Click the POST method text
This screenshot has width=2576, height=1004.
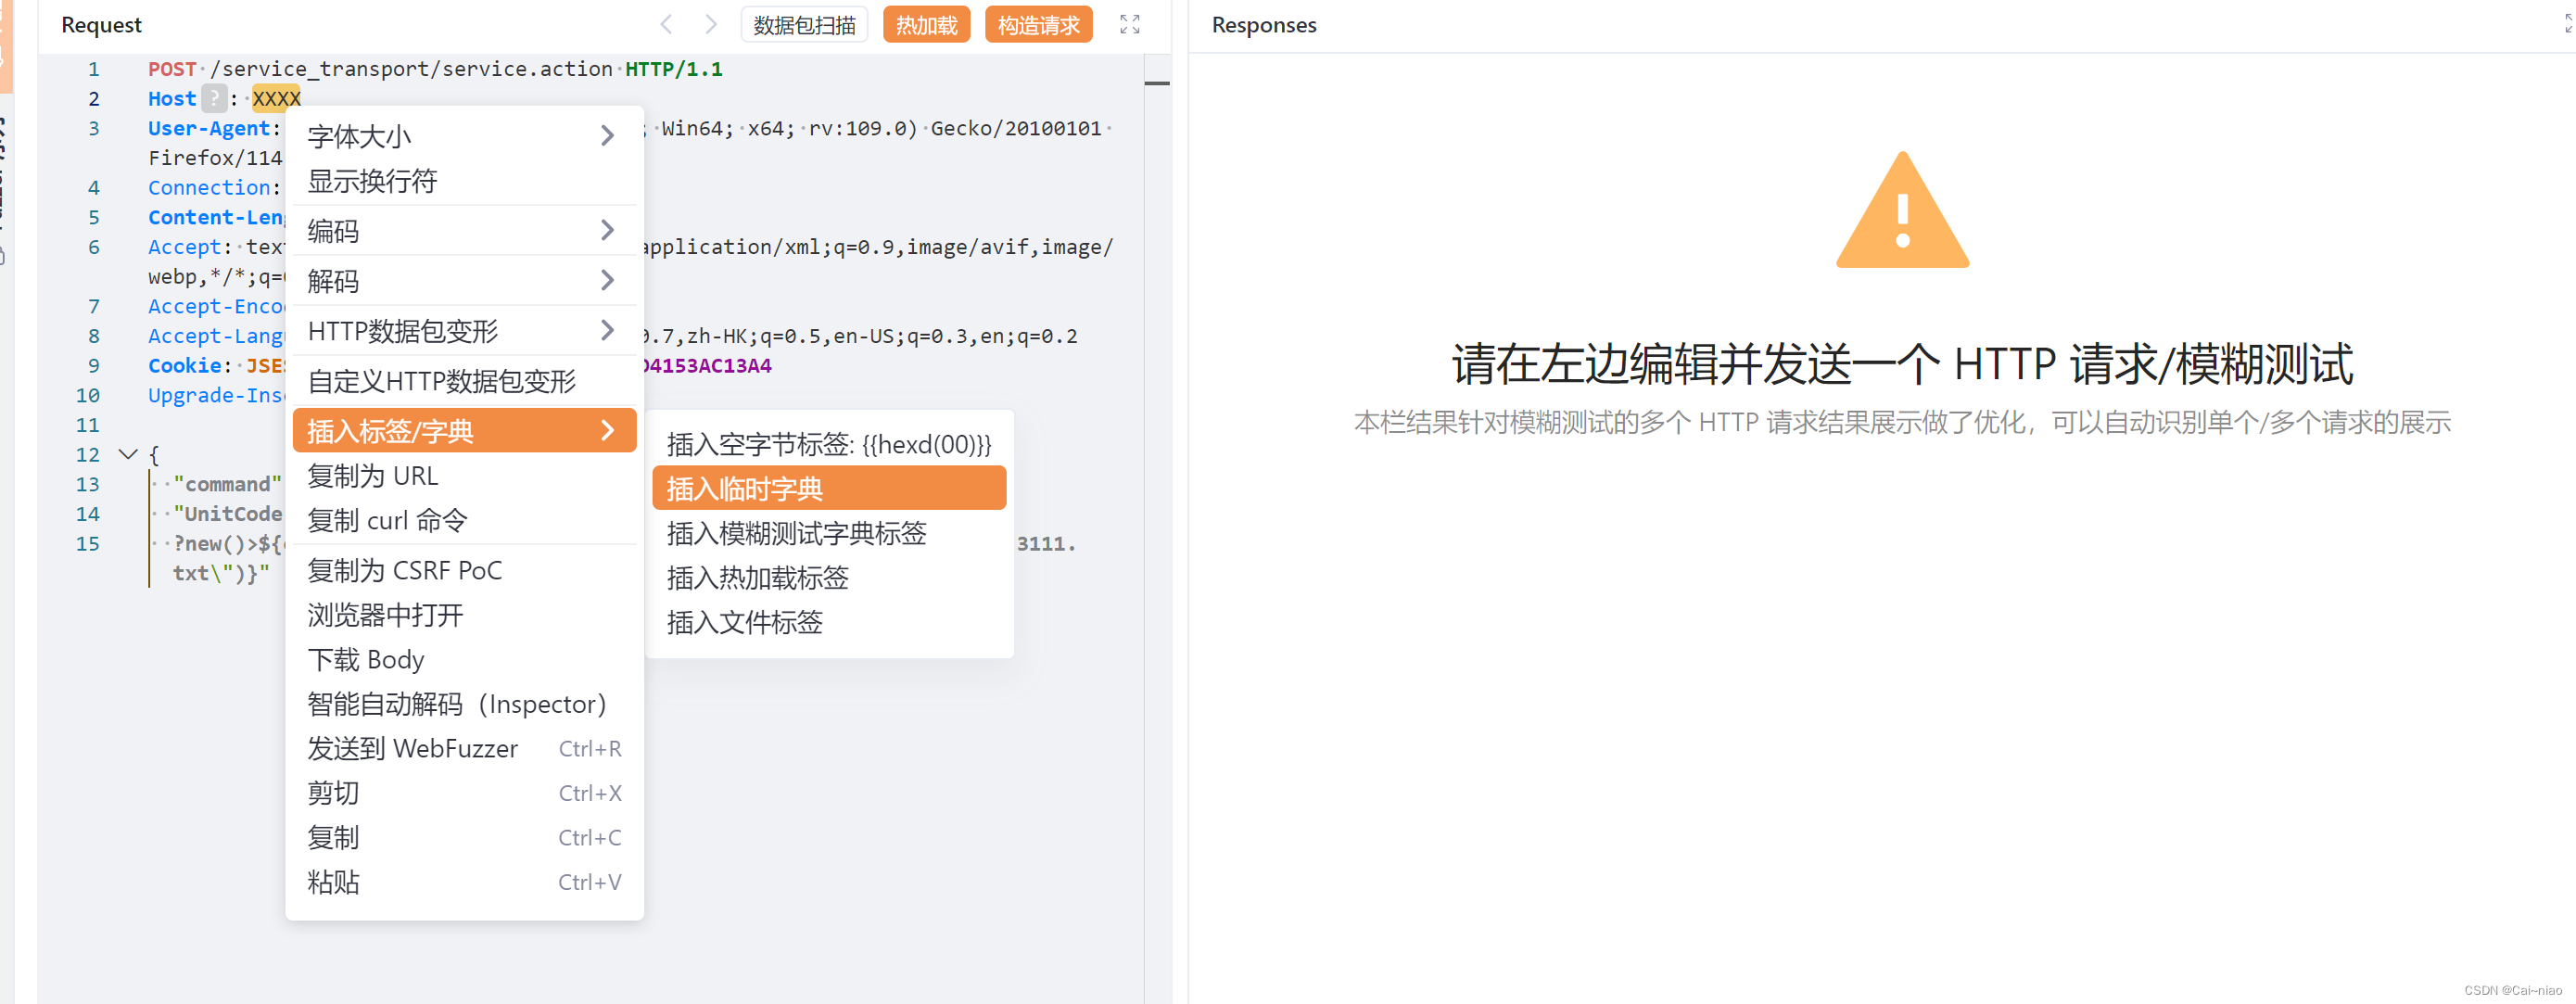pyautogui.click(x=172, y=69)
